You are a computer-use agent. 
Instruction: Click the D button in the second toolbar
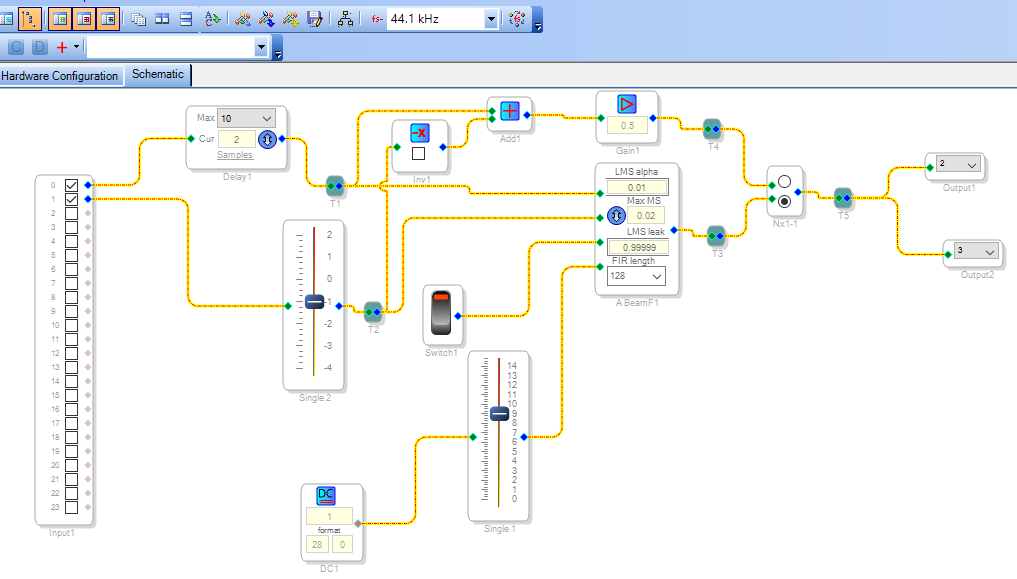40,47
